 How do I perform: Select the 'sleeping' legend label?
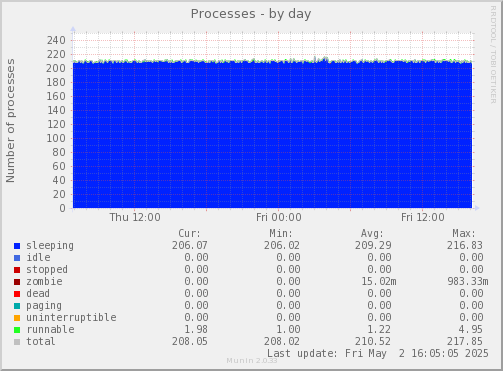(x=50, y=246)
